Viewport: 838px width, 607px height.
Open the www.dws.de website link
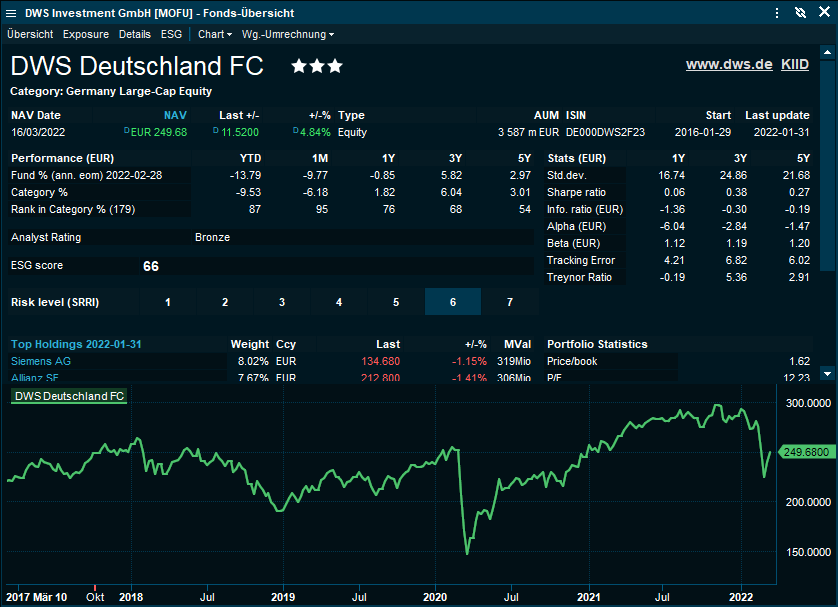click(729, 64)
